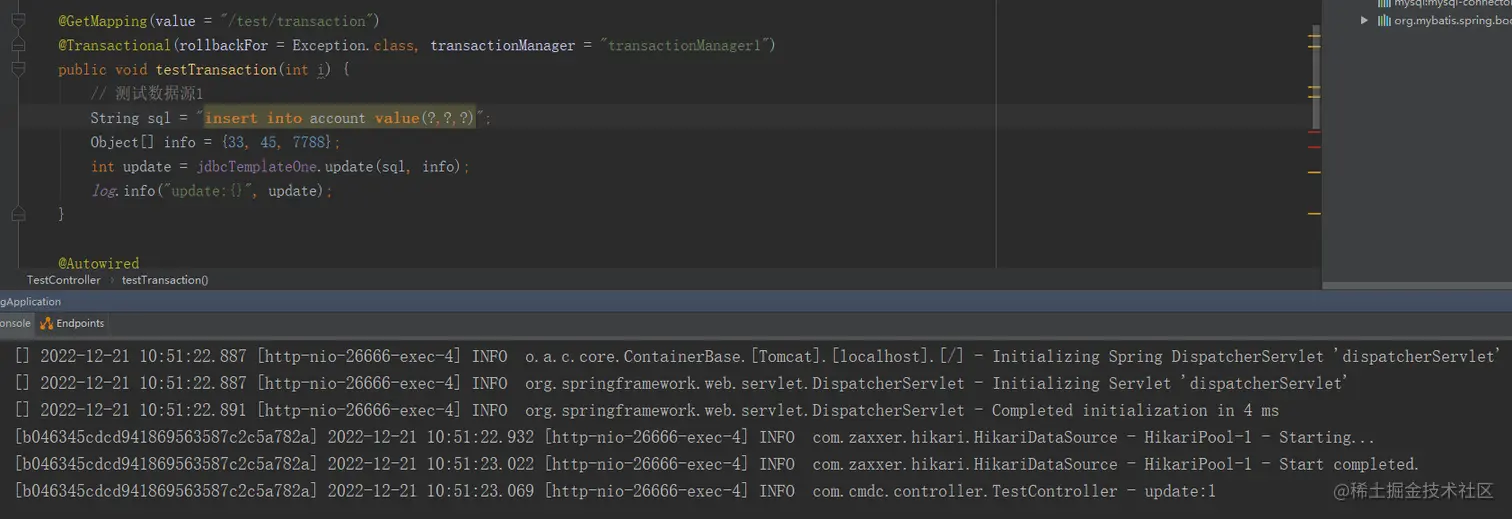The height and width of the screenshot is (519, 1512).
Task: Switch to the Console tab
Action: pos(15,323)
